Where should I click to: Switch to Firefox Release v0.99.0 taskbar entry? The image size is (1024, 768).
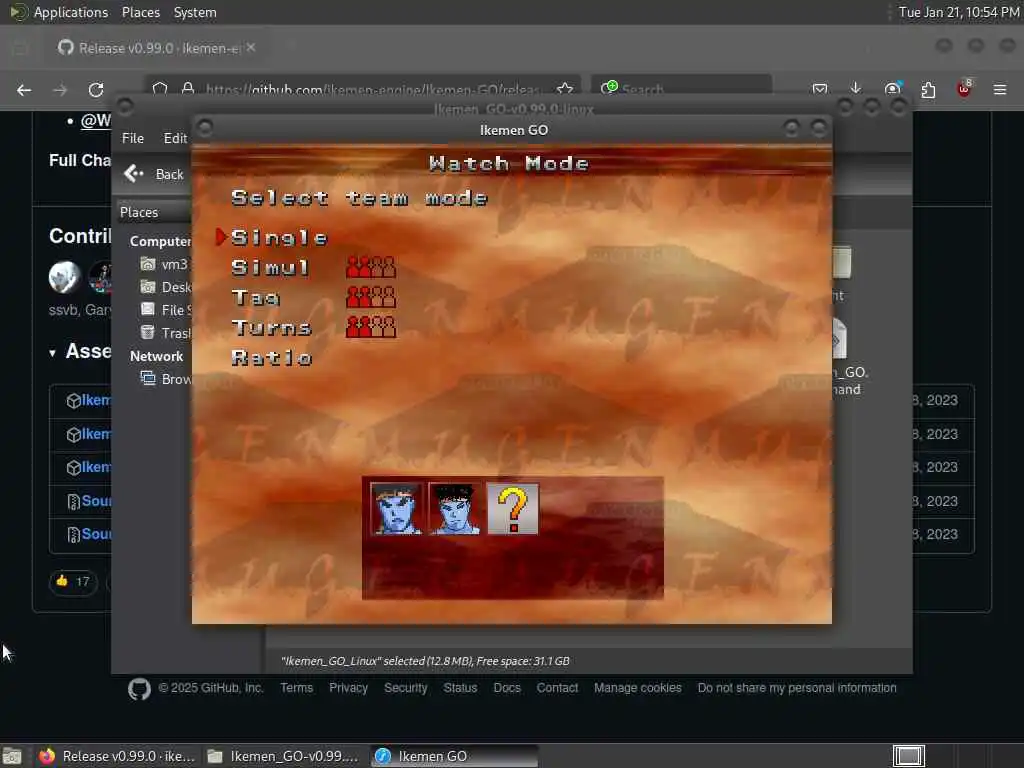pos(117,756)
